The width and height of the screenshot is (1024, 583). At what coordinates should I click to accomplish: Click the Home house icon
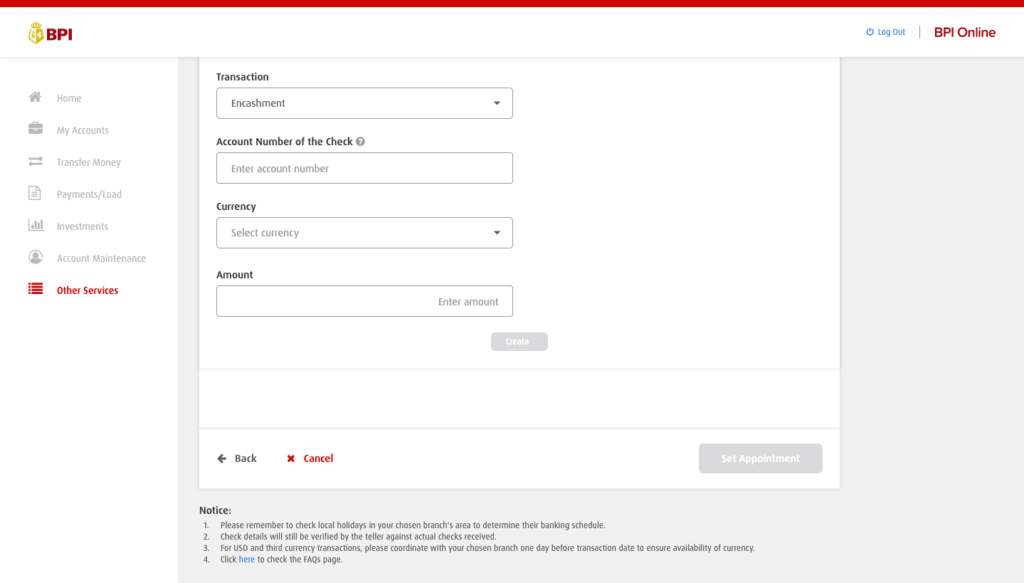pyautogui.click(x=35, y=98)
